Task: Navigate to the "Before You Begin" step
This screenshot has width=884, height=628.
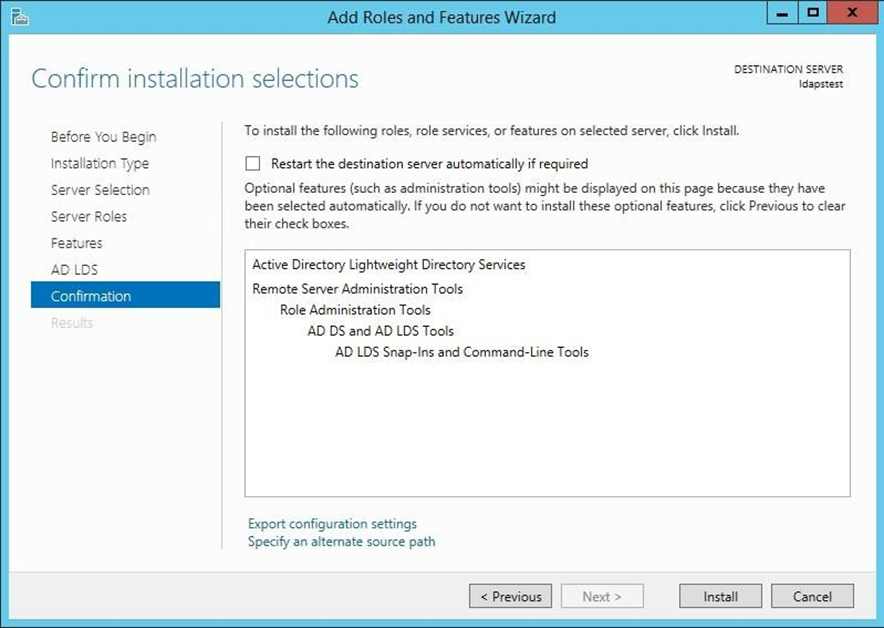Action: (103, 136)
